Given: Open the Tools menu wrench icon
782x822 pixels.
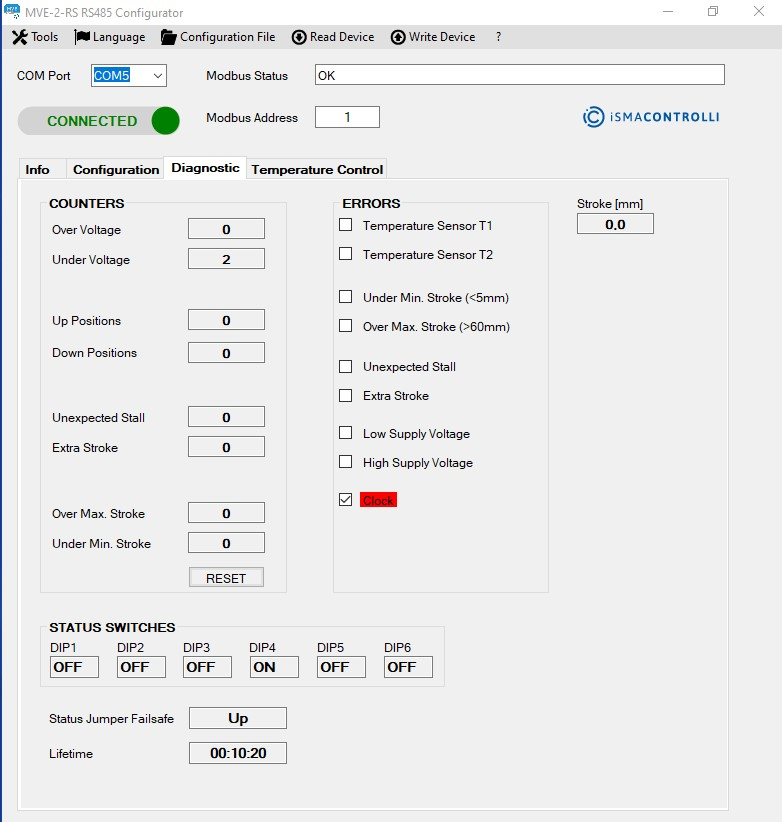Looking at the screenshot, I should click(19, 37).
